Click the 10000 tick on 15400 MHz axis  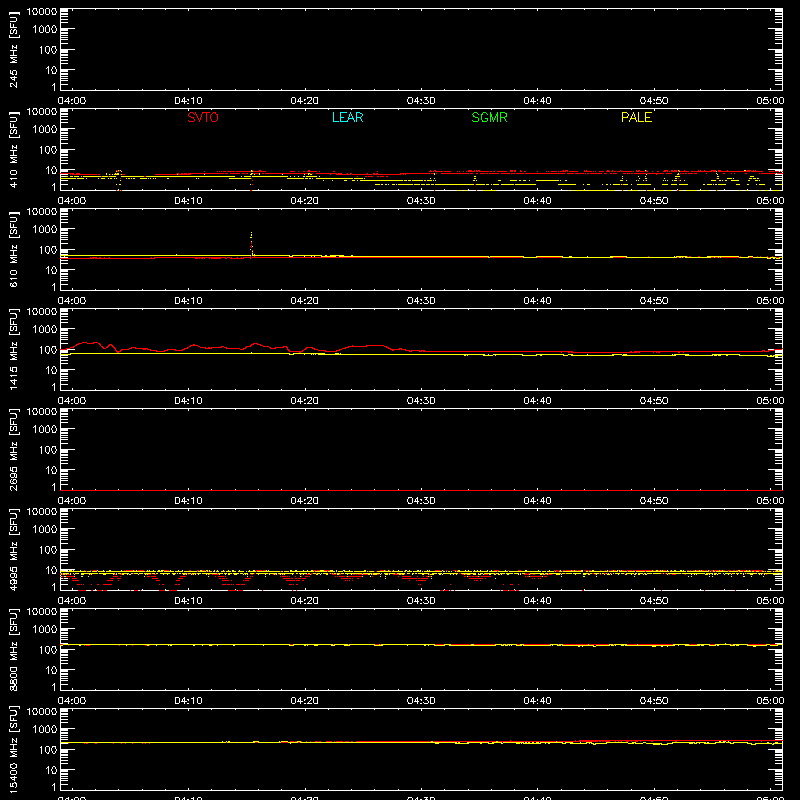42,712
